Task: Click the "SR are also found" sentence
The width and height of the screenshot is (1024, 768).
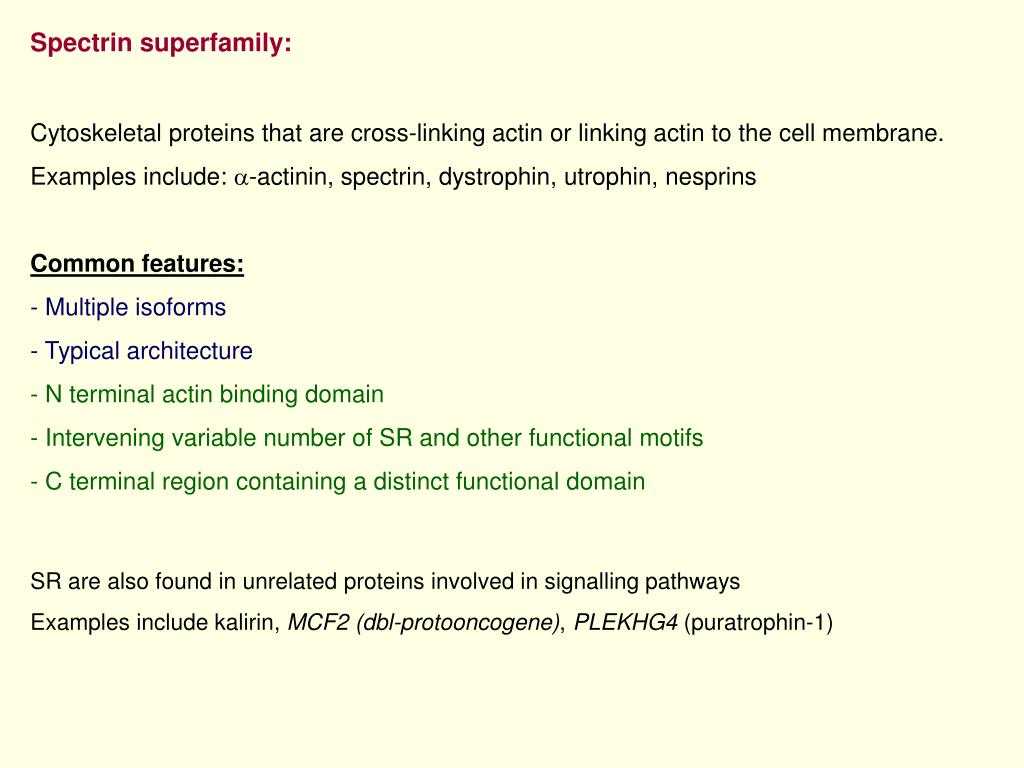Action: [x=385, y=581]
